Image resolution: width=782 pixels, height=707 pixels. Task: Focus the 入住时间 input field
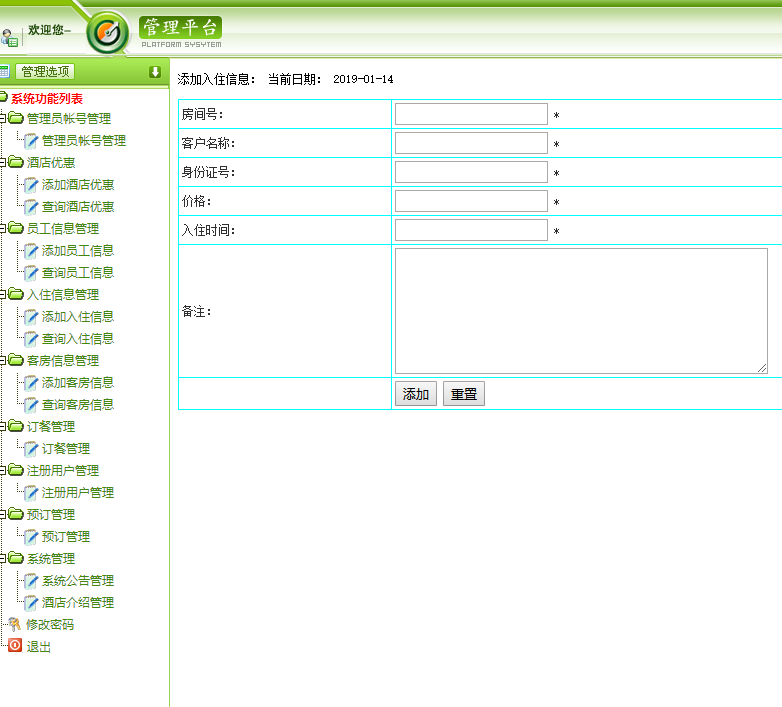point(471,230)
